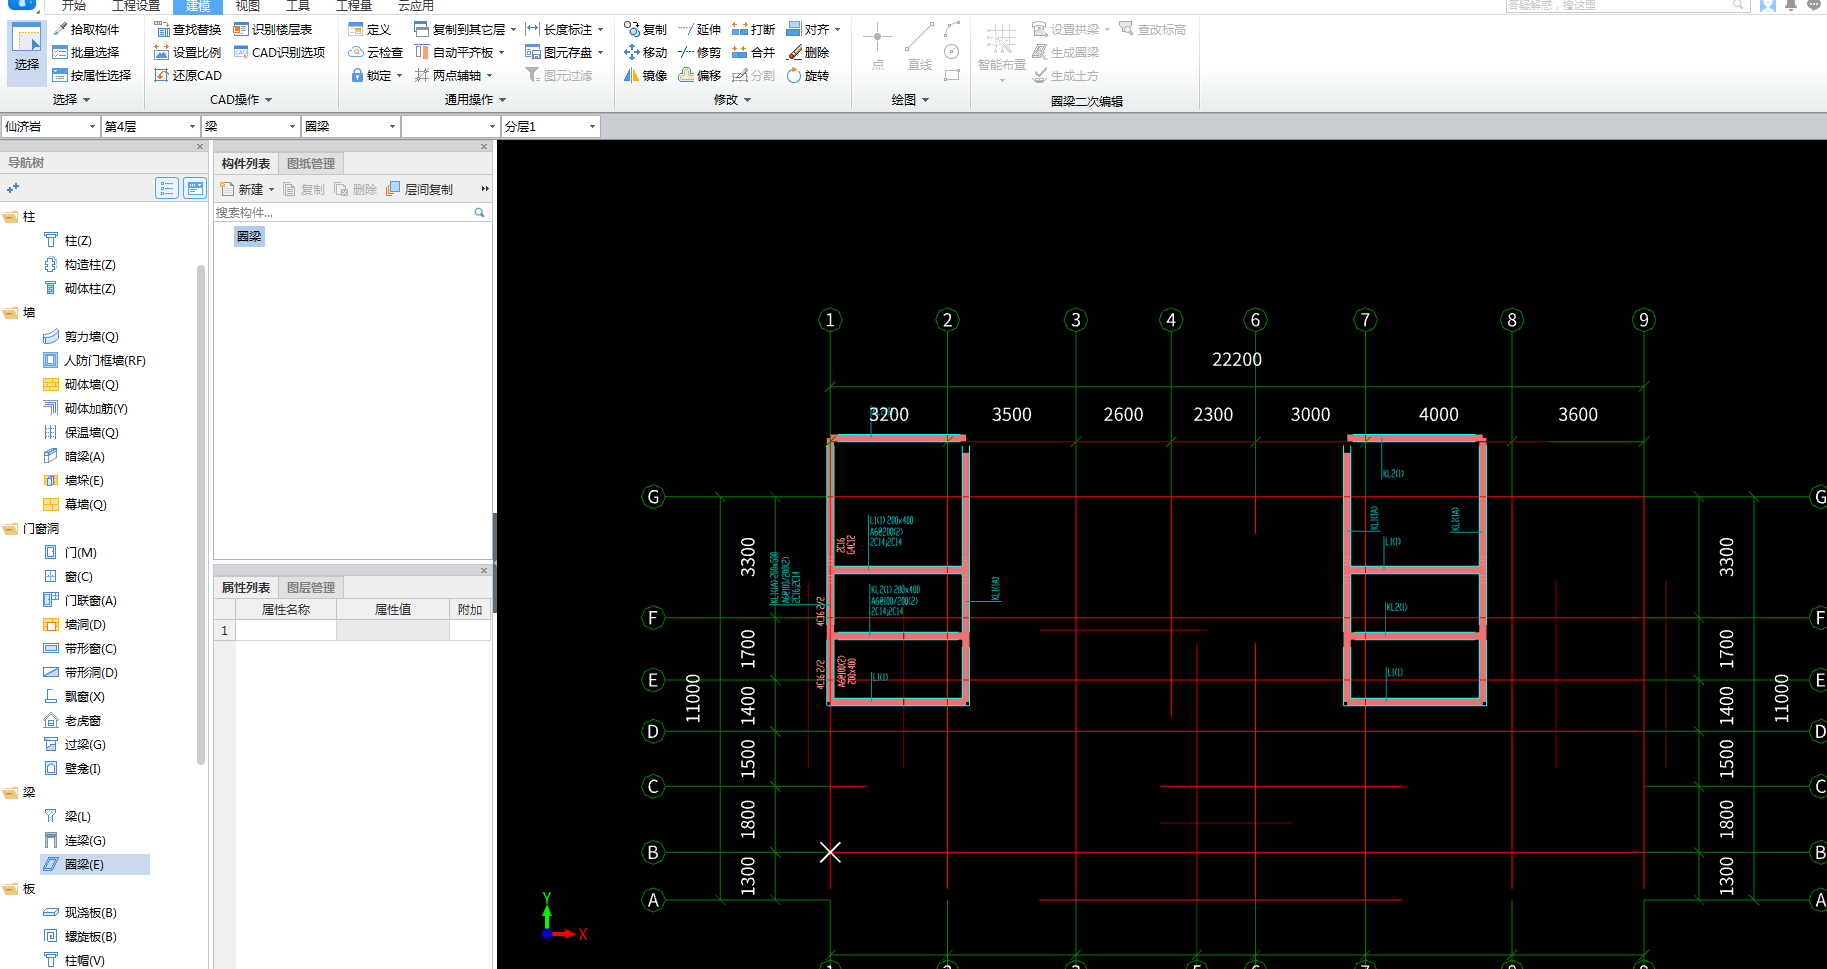Click 层间复制 copy between floors button
This screenshot has height=969, width=1827.
click(420, 189)
